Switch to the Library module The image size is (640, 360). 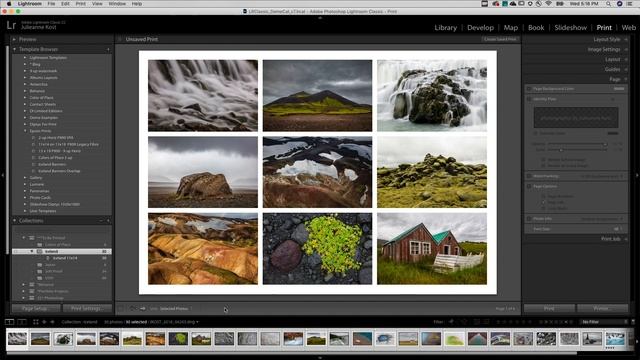pyautogui.click(x=445, y=28)
